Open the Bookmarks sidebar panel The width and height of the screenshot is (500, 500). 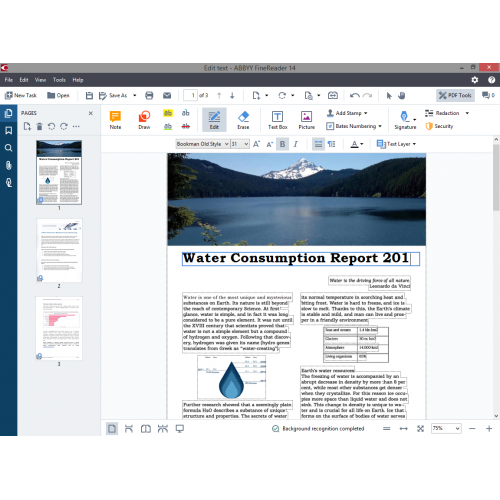pos(9,130)
